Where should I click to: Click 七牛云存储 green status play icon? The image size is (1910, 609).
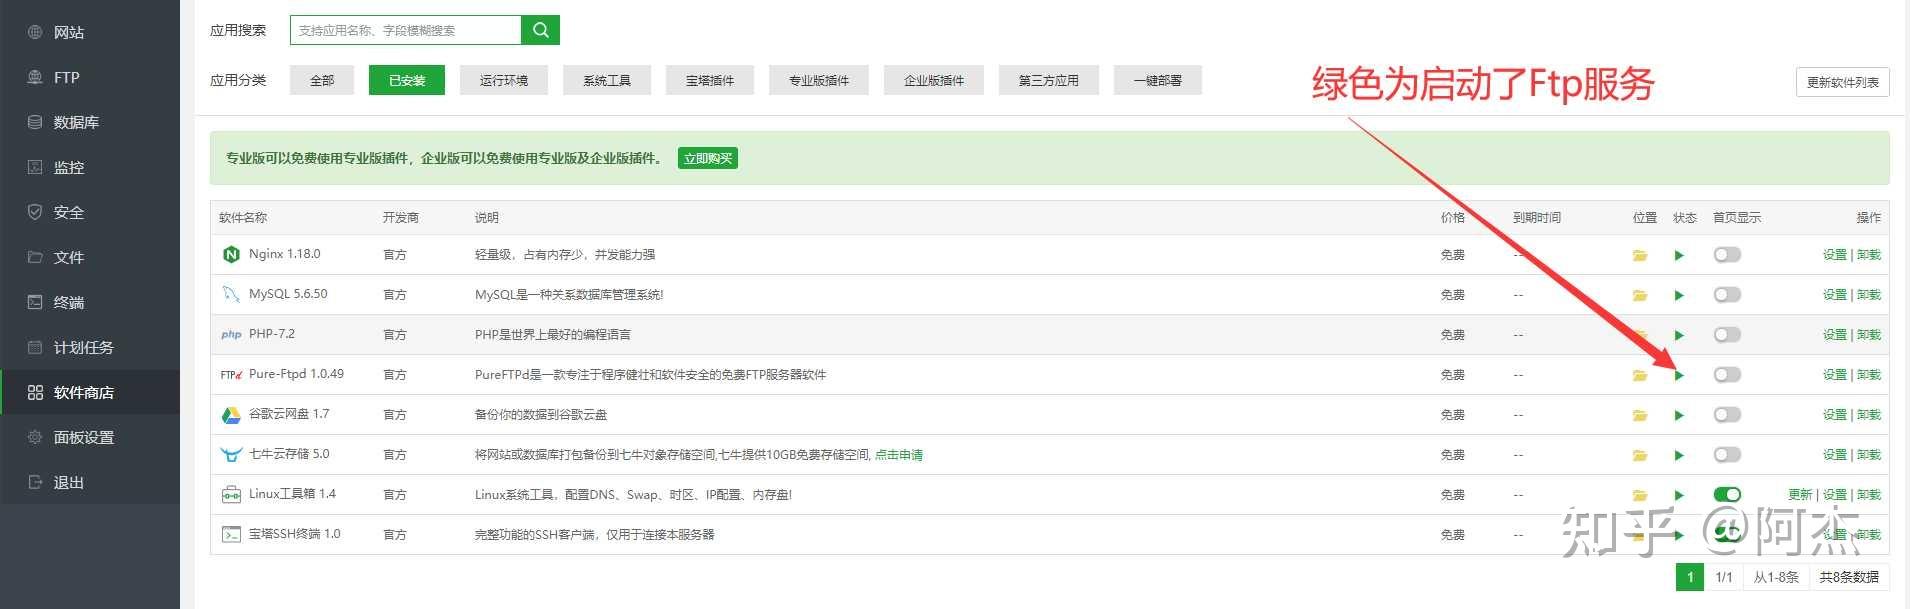coord(1679,455)
